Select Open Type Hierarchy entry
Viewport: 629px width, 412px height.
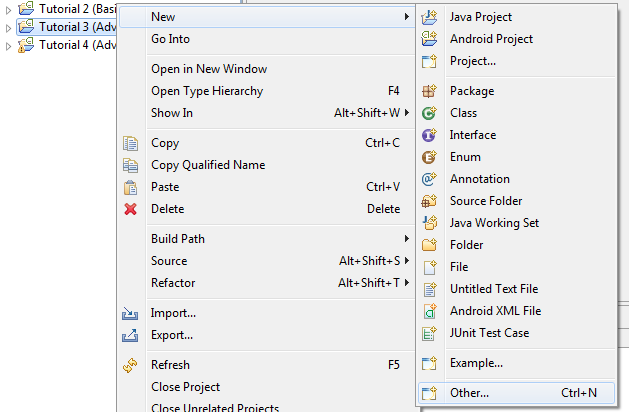pos(207,91)
